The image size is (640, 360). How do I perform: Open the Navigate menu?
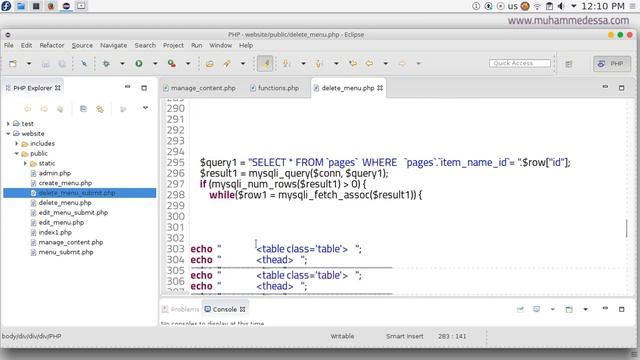click(113, 45)
